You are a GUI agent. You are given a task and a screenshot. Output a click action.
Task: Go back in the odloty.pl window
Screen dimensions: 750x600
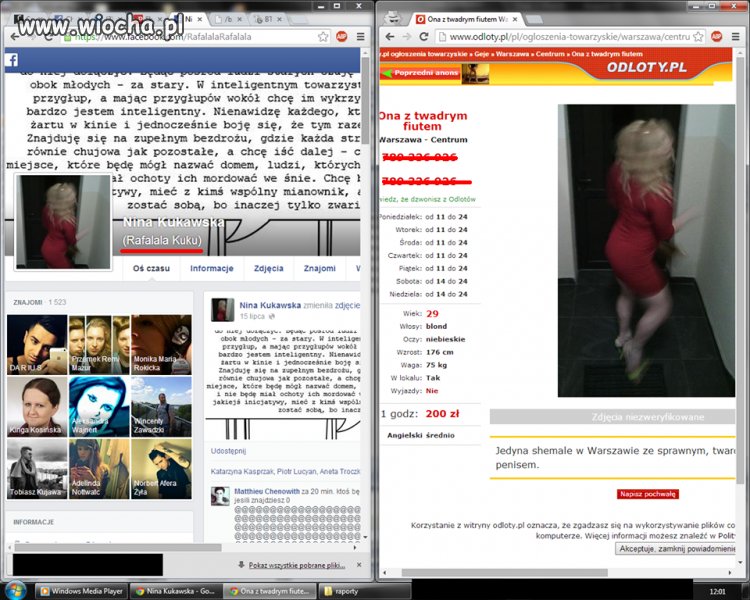pyautogui.click(x=390, y=36)
